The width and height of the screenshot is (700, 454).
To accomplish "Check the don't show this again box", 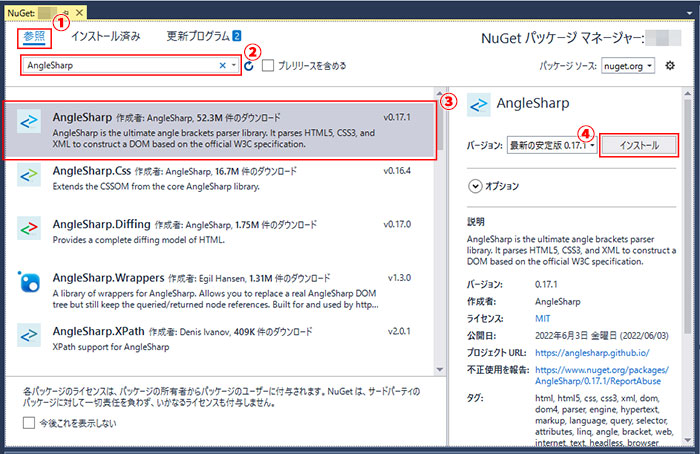I will tap(29, 423).
